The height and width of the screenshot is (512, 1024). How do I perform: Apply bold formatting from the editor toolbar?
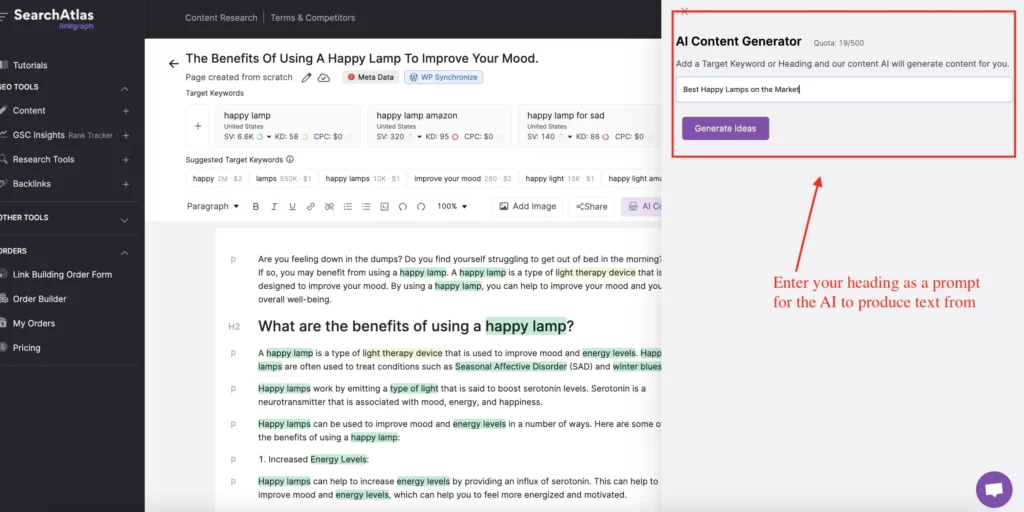[x=256, y=207]
